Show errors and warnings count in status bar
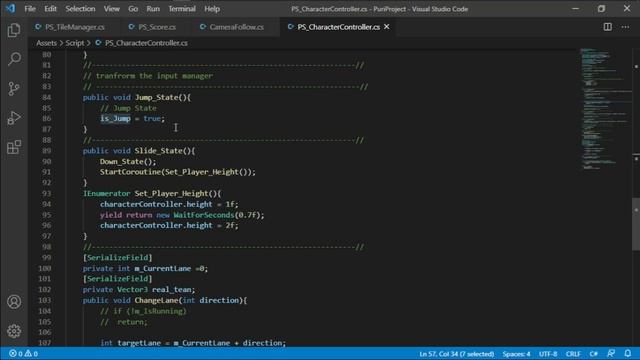 (23, 354)
